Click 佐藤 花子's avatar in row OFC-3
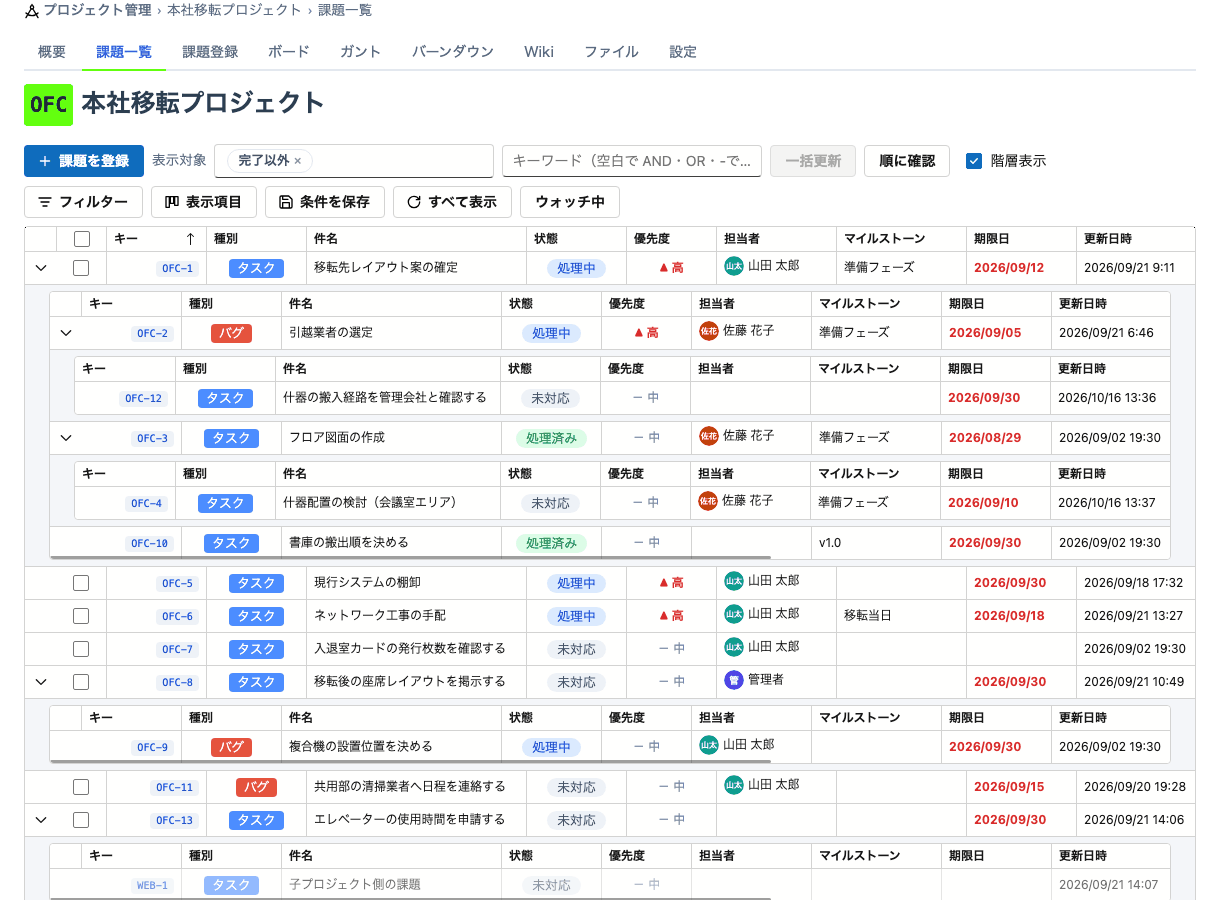This screenshot has height=900, width=1220. tap(709, 436)
